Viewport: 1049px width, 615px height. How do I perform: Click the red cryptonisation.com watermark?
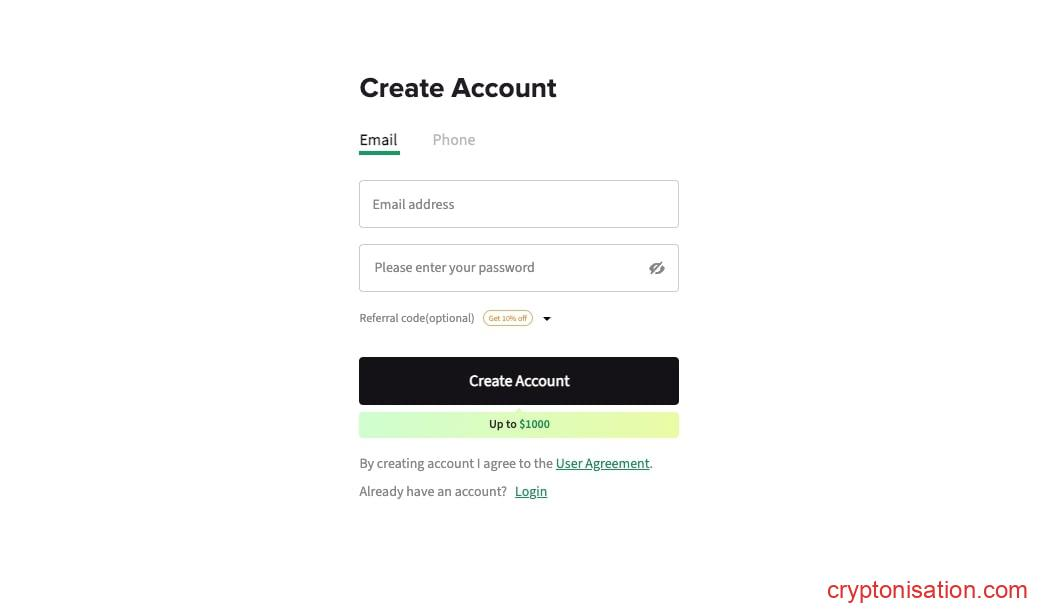926,590
